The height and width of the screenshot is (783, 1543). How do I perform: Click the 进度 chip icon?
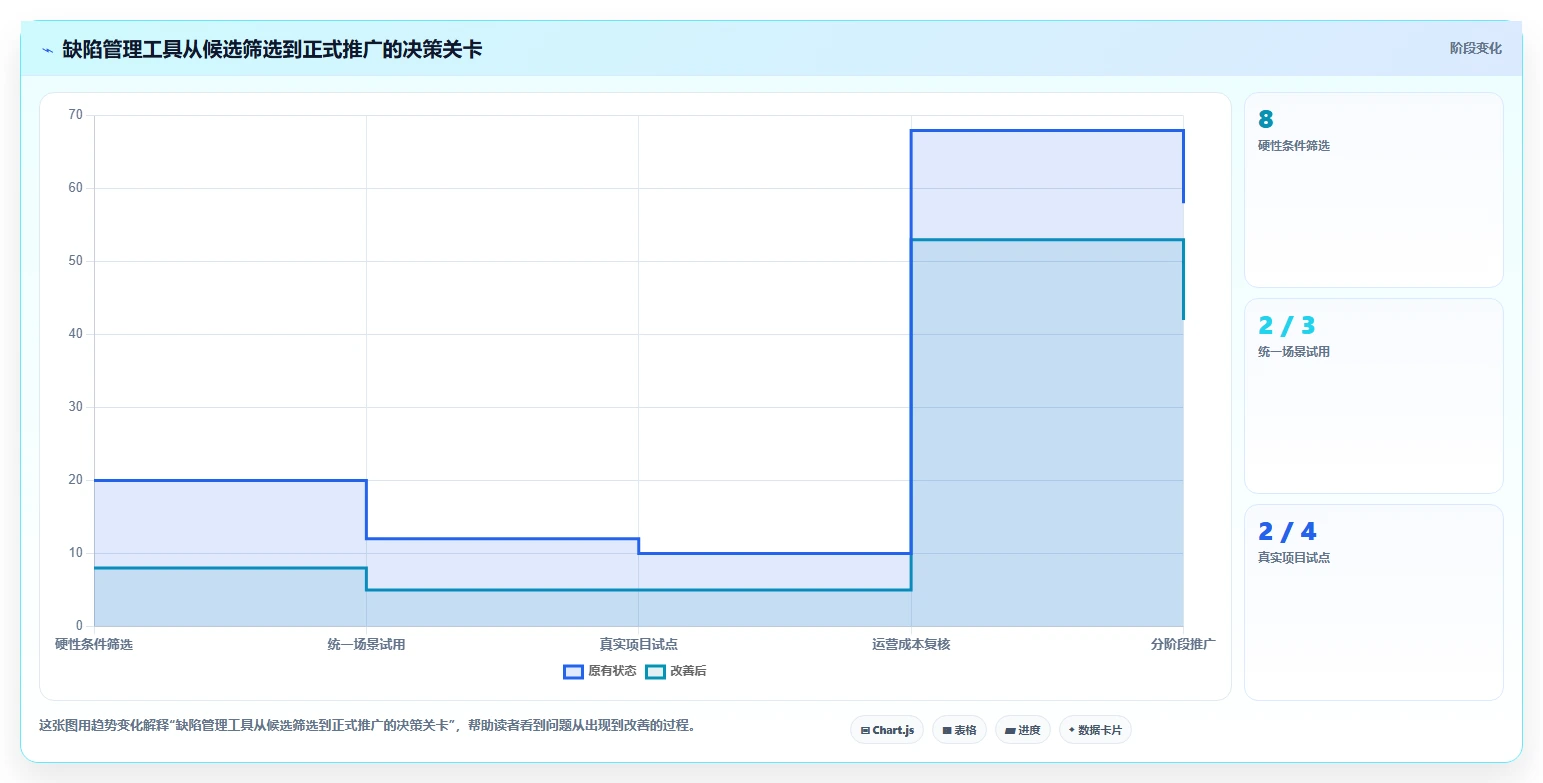tap(1010, 731)
